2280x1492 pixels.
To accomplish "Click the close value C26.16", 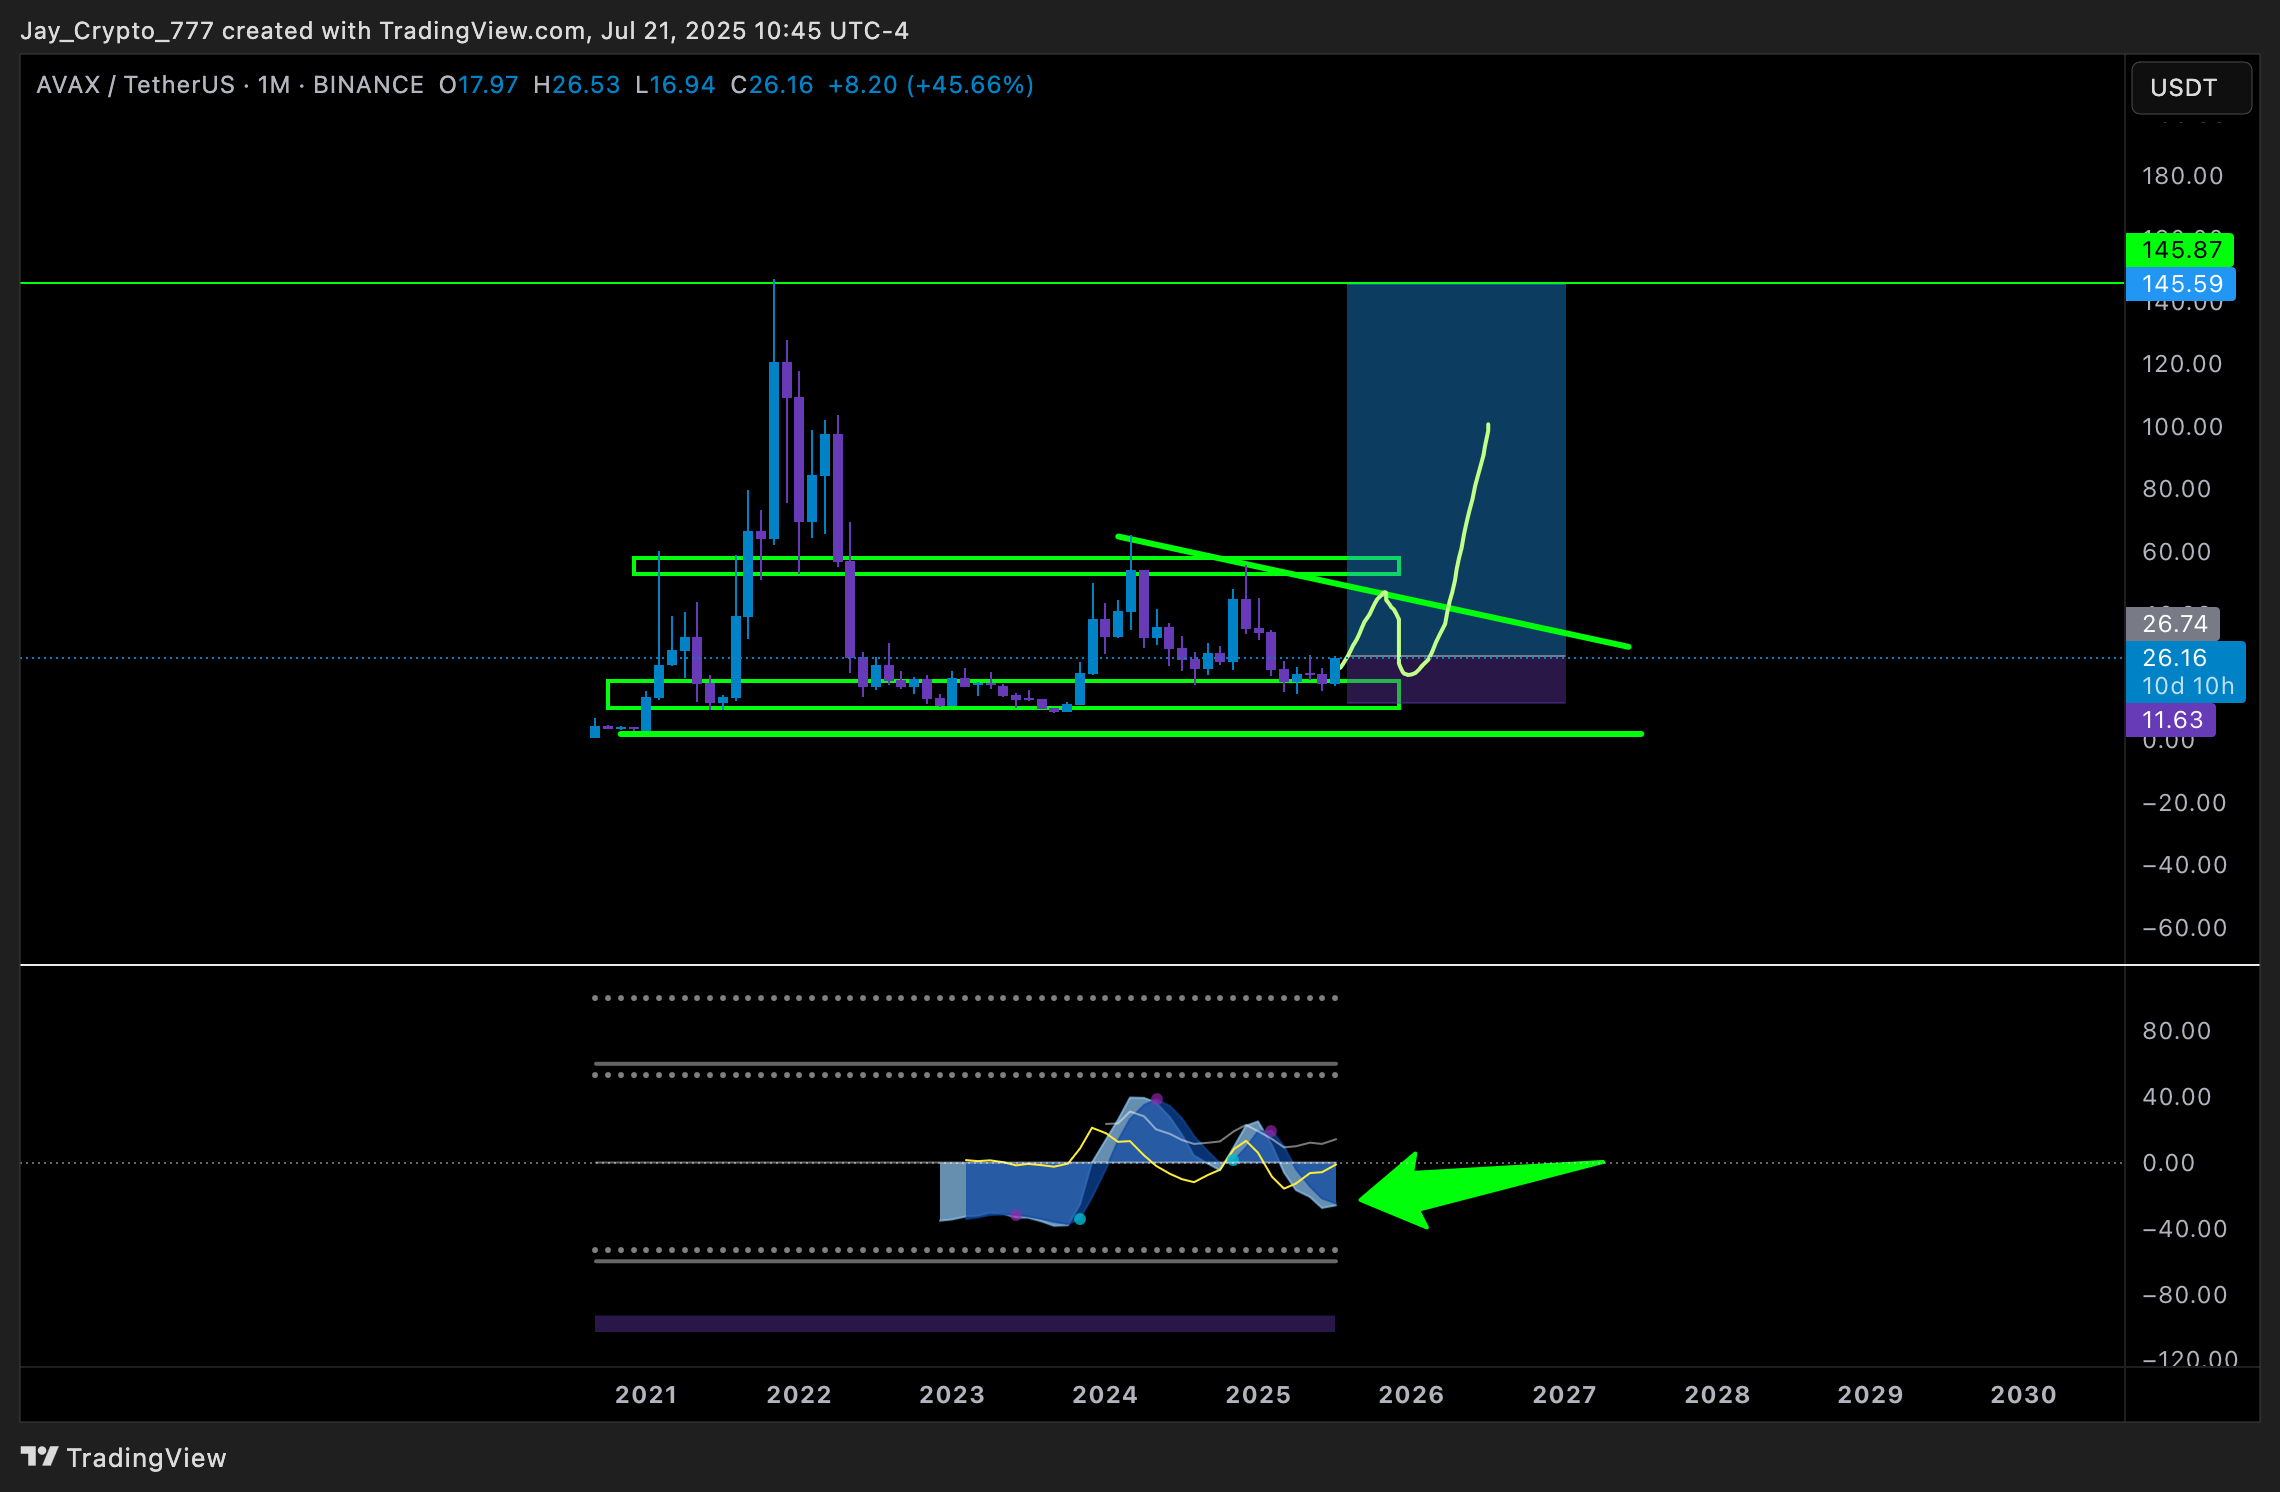I will point(771,85).
